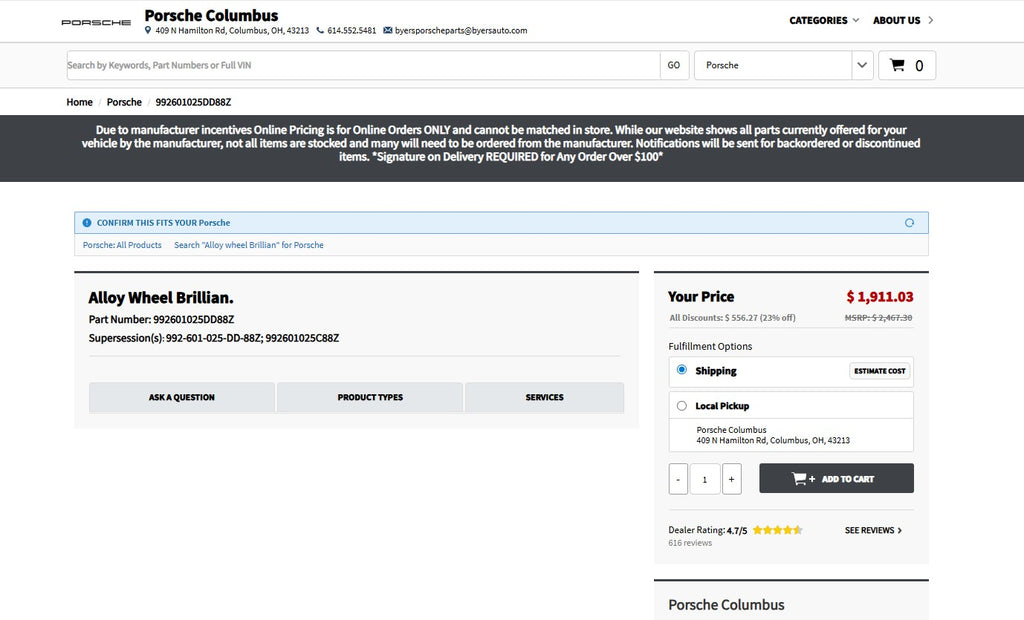Click the Estimate Cost button
This screenshot has width=1024, height=620.
(880, 370)
